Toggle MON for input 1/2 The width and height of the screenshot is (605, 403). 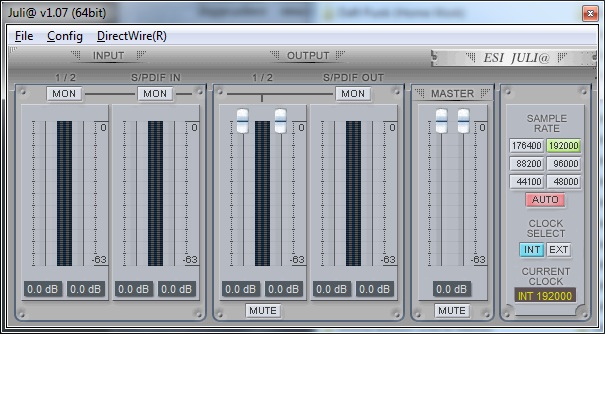point(64,93)
